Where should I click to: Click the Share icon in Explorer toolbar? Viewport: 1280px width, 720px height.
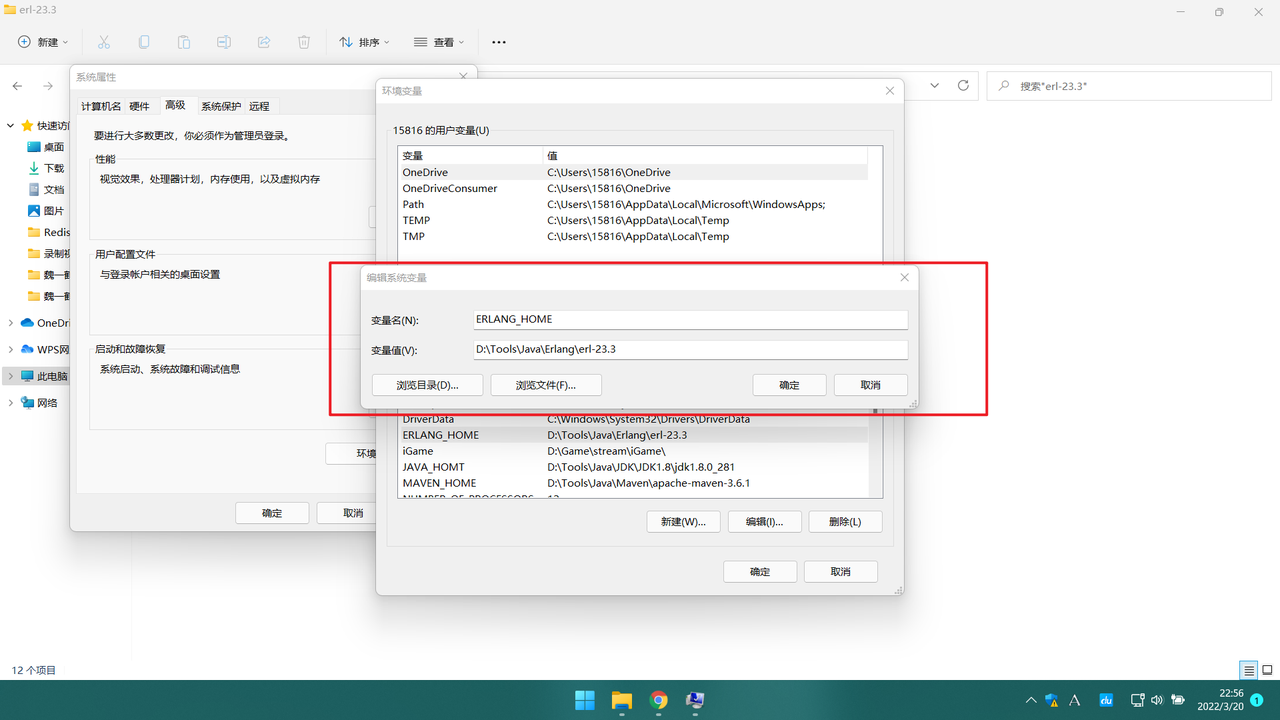click(264, 42)
